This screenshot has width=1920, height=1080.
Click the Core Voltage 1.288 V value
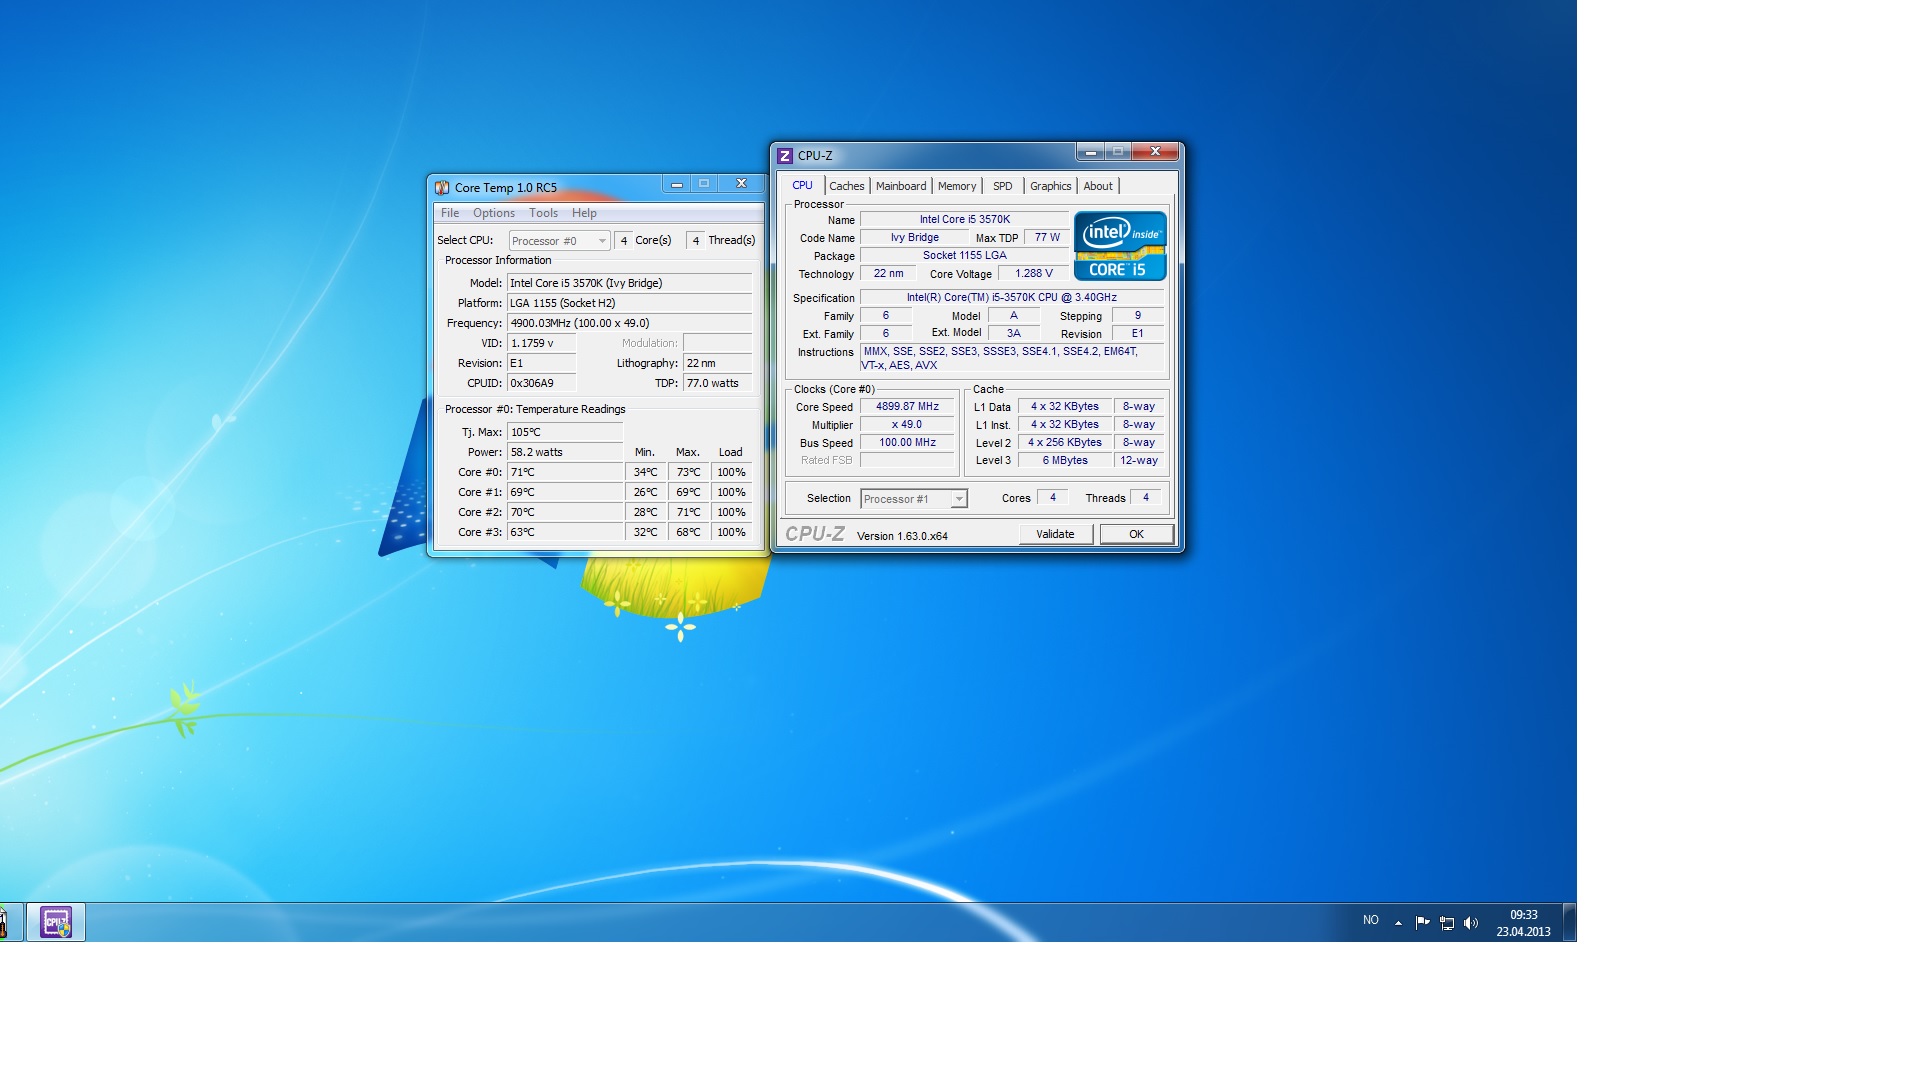(x=1034, y=273)
